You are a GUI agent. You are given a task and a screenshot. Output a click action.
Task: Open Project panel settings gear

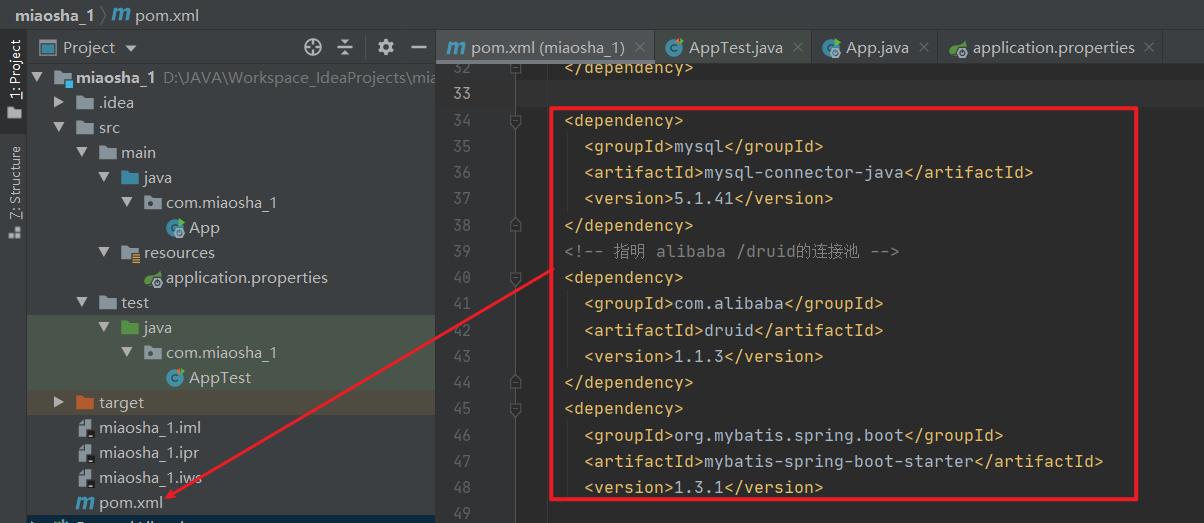[386, 47]
